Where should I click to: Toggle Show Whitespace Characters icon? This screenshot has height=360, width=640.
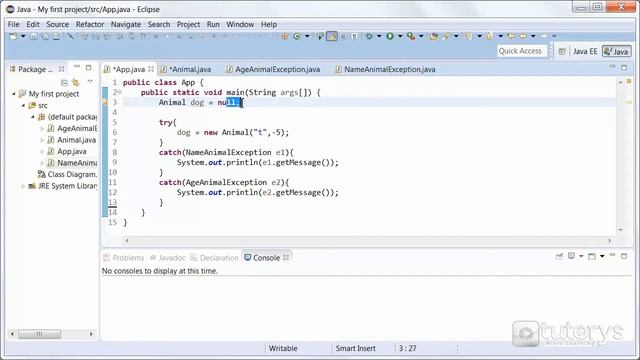[354, 36]
